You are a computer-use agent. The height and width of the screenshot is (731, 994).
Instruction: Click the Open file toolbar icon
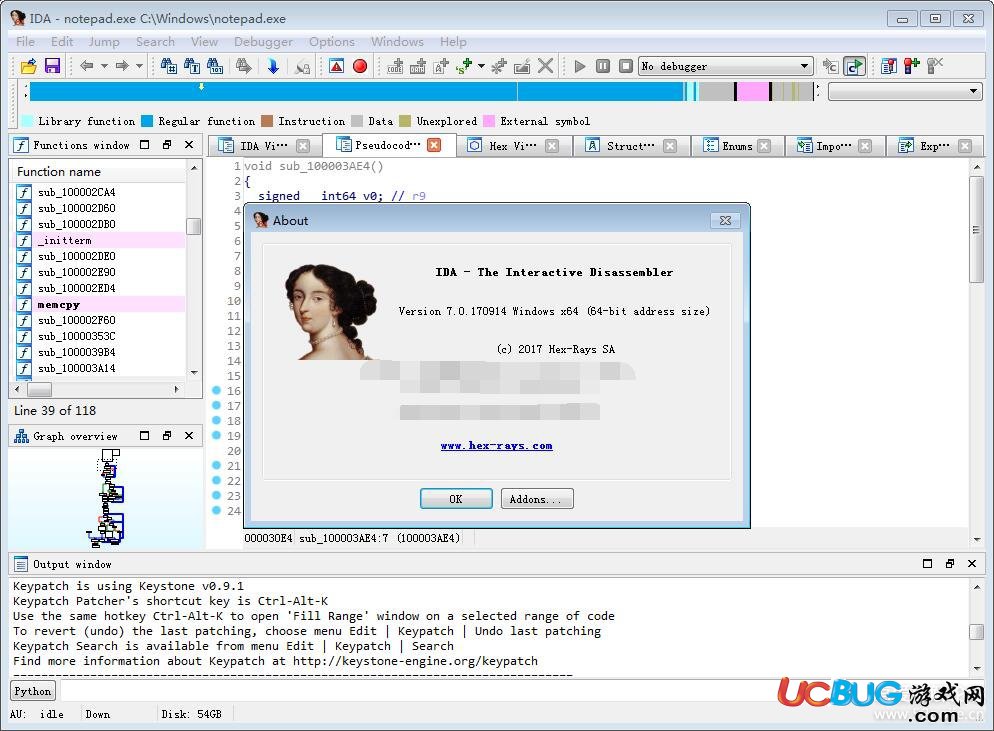[29, 66]
